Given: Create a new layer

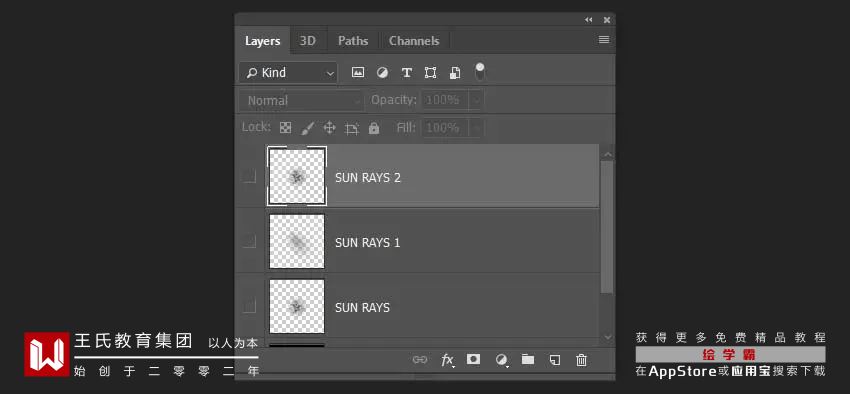Looking at the screenshot, I should click(x=555, y=360).
